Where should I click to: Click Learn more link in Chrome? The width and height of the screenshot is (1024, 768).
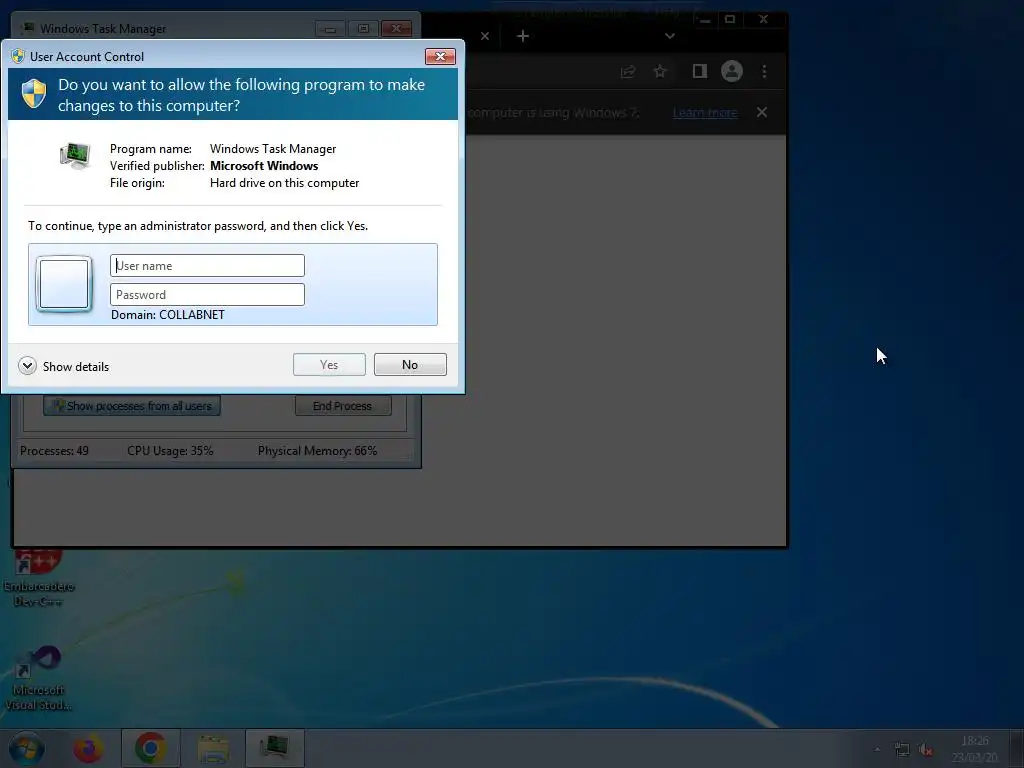pyautogui.click(x=705, y=112)
